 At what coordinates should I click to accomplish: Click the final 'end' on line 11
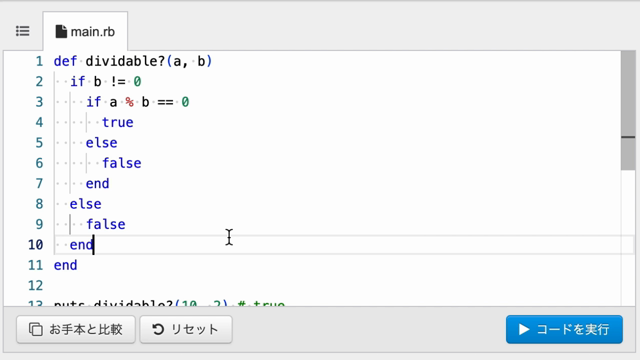(65, 265)
